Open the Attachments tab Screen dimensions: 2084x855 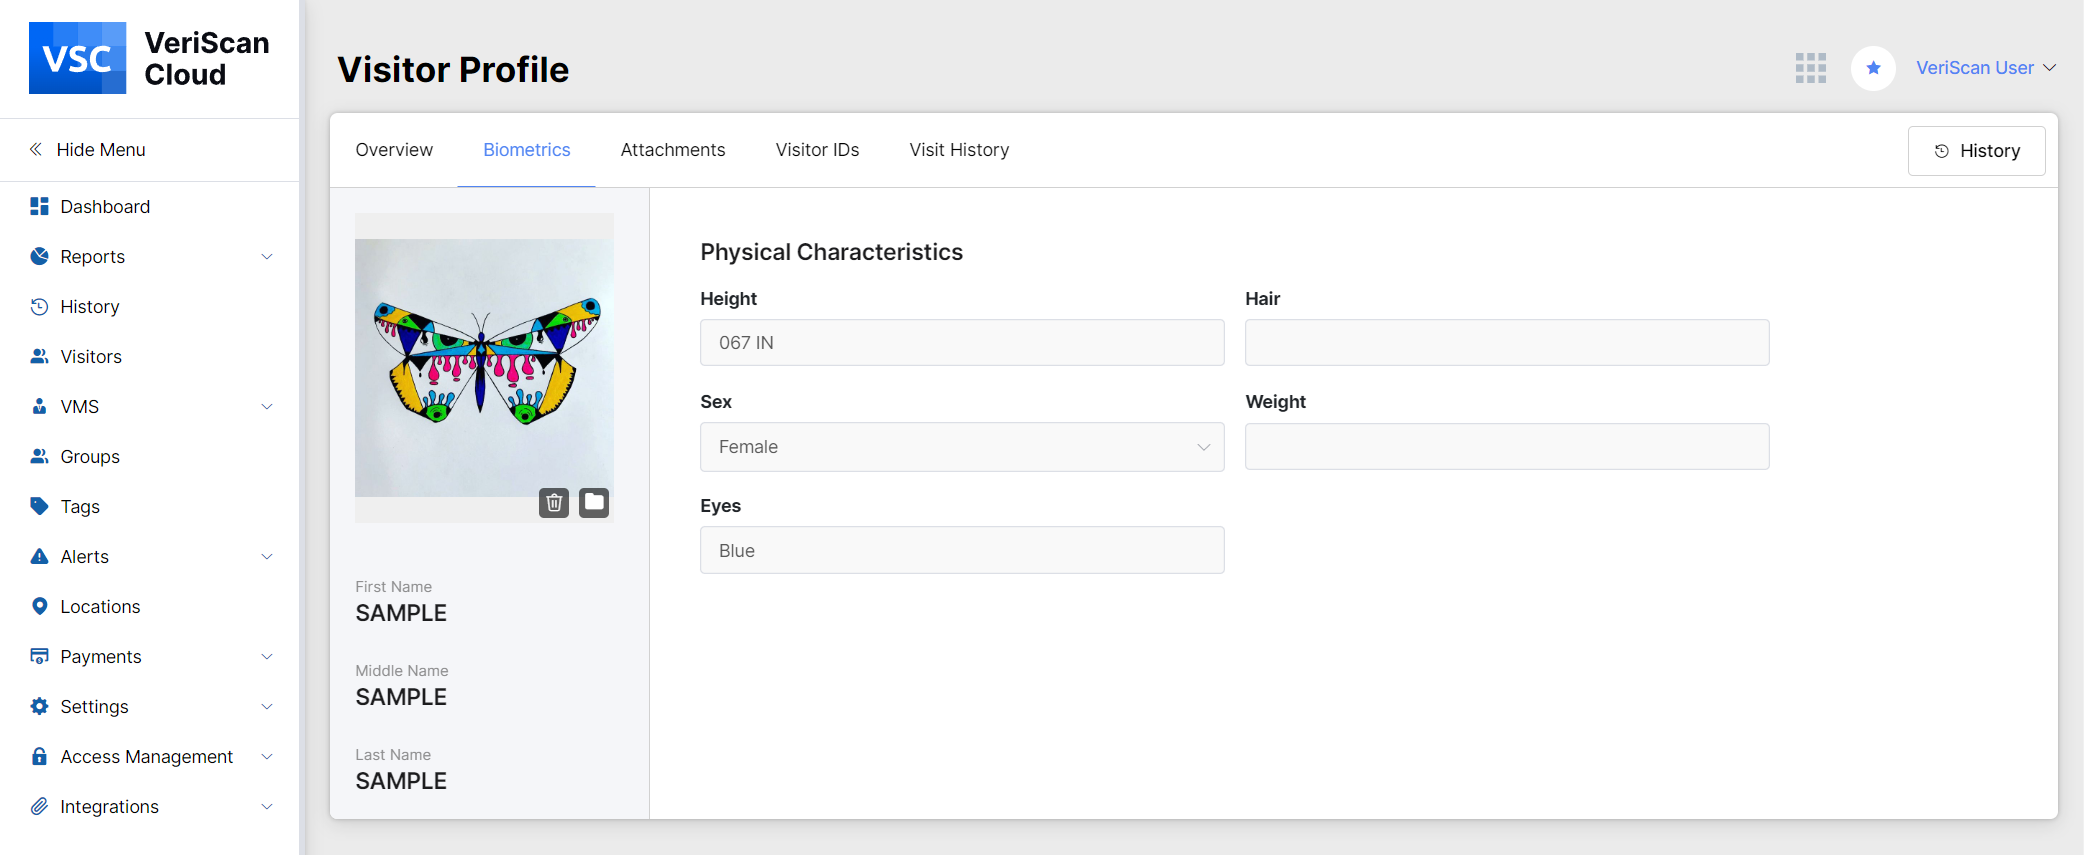pyautogui.click(x=673, y=150)
